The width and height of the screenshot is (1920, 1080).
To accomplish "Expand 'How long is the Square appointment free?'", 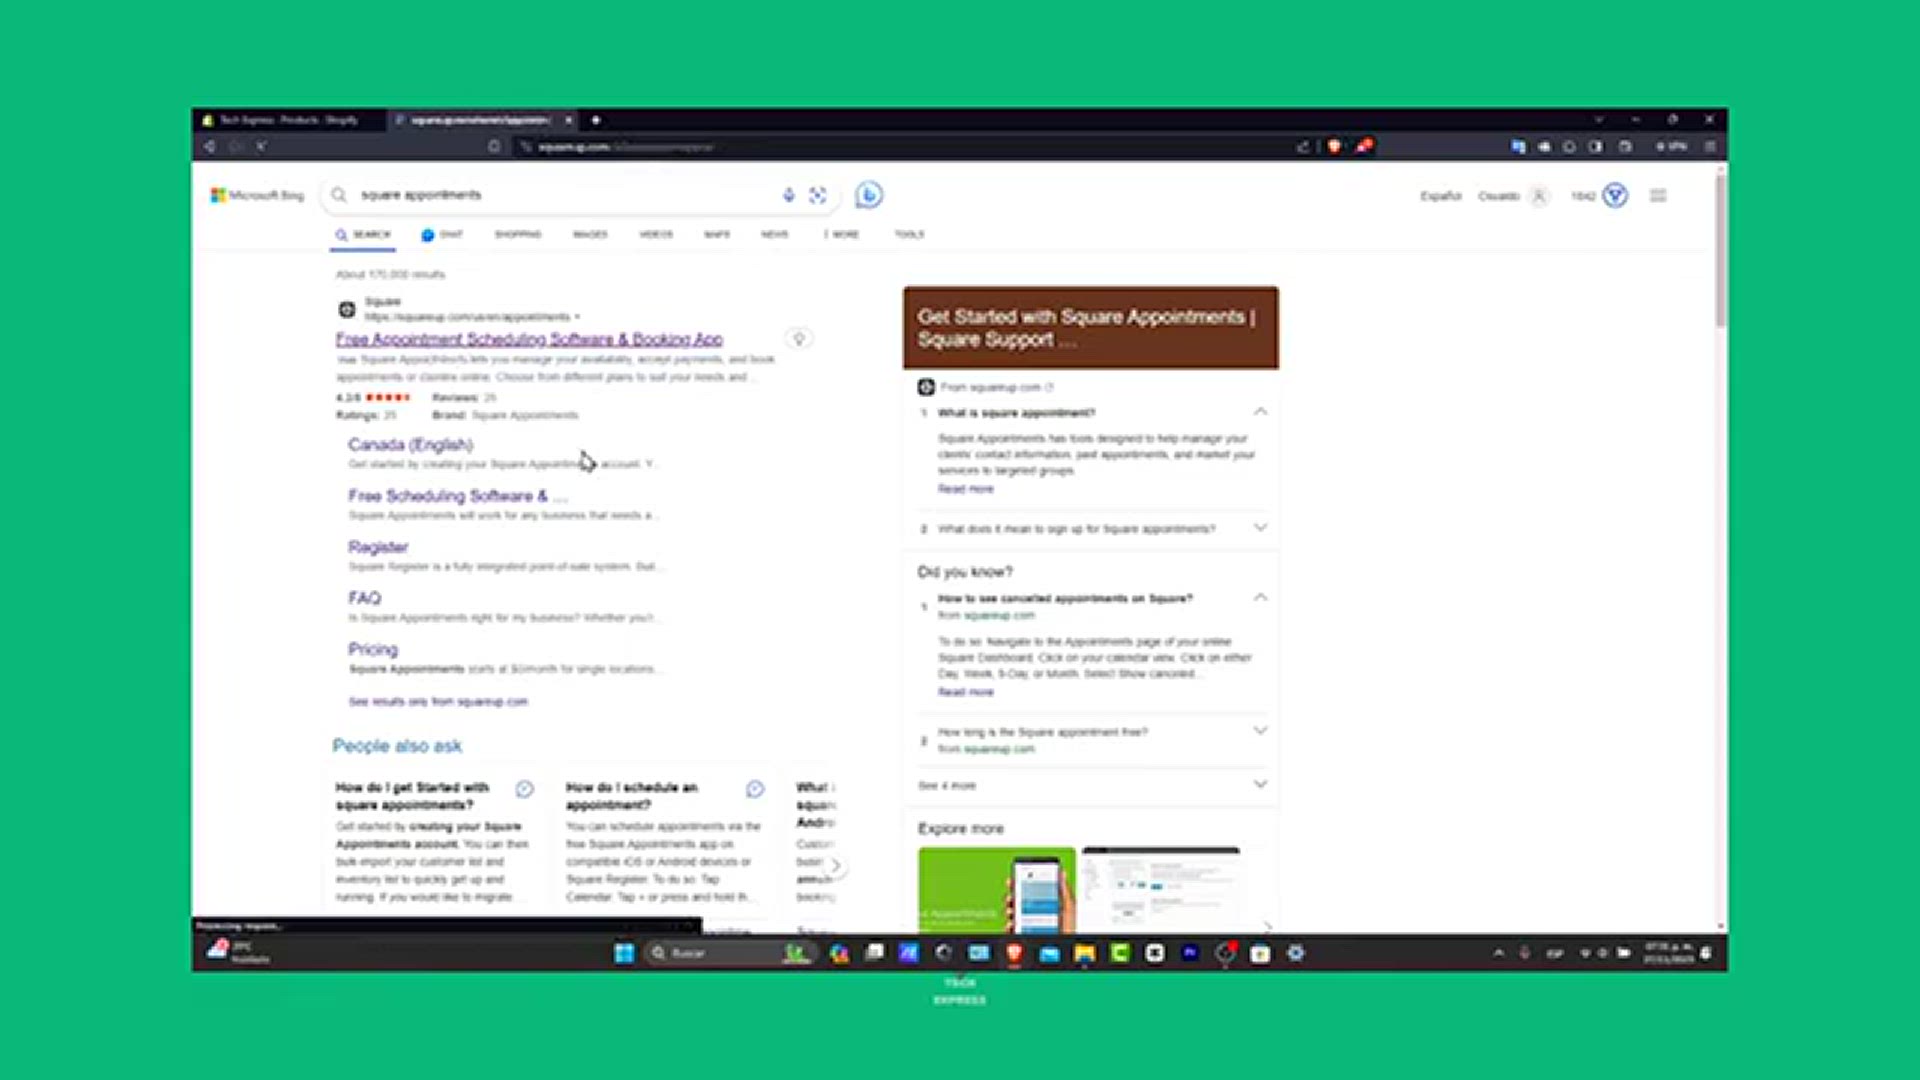I will coord(1260,731).
